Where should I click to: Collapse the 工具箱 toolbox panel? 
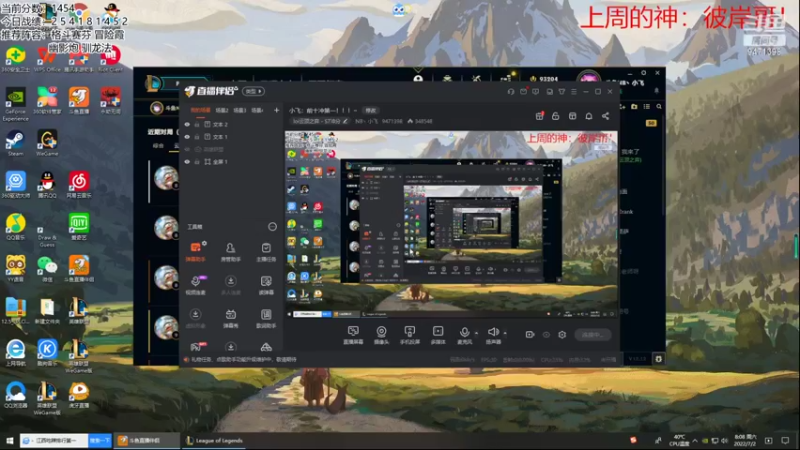tap(272, 227)
